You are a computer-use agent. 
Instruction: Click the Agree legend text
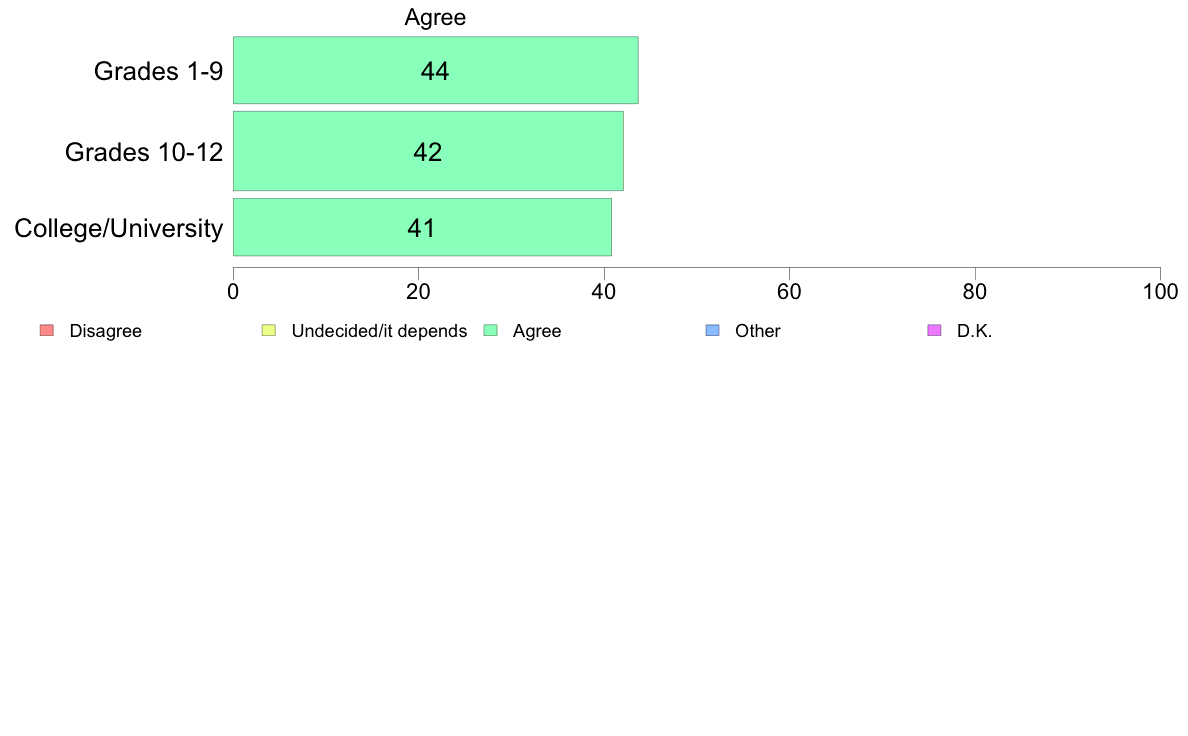point(536,331)
